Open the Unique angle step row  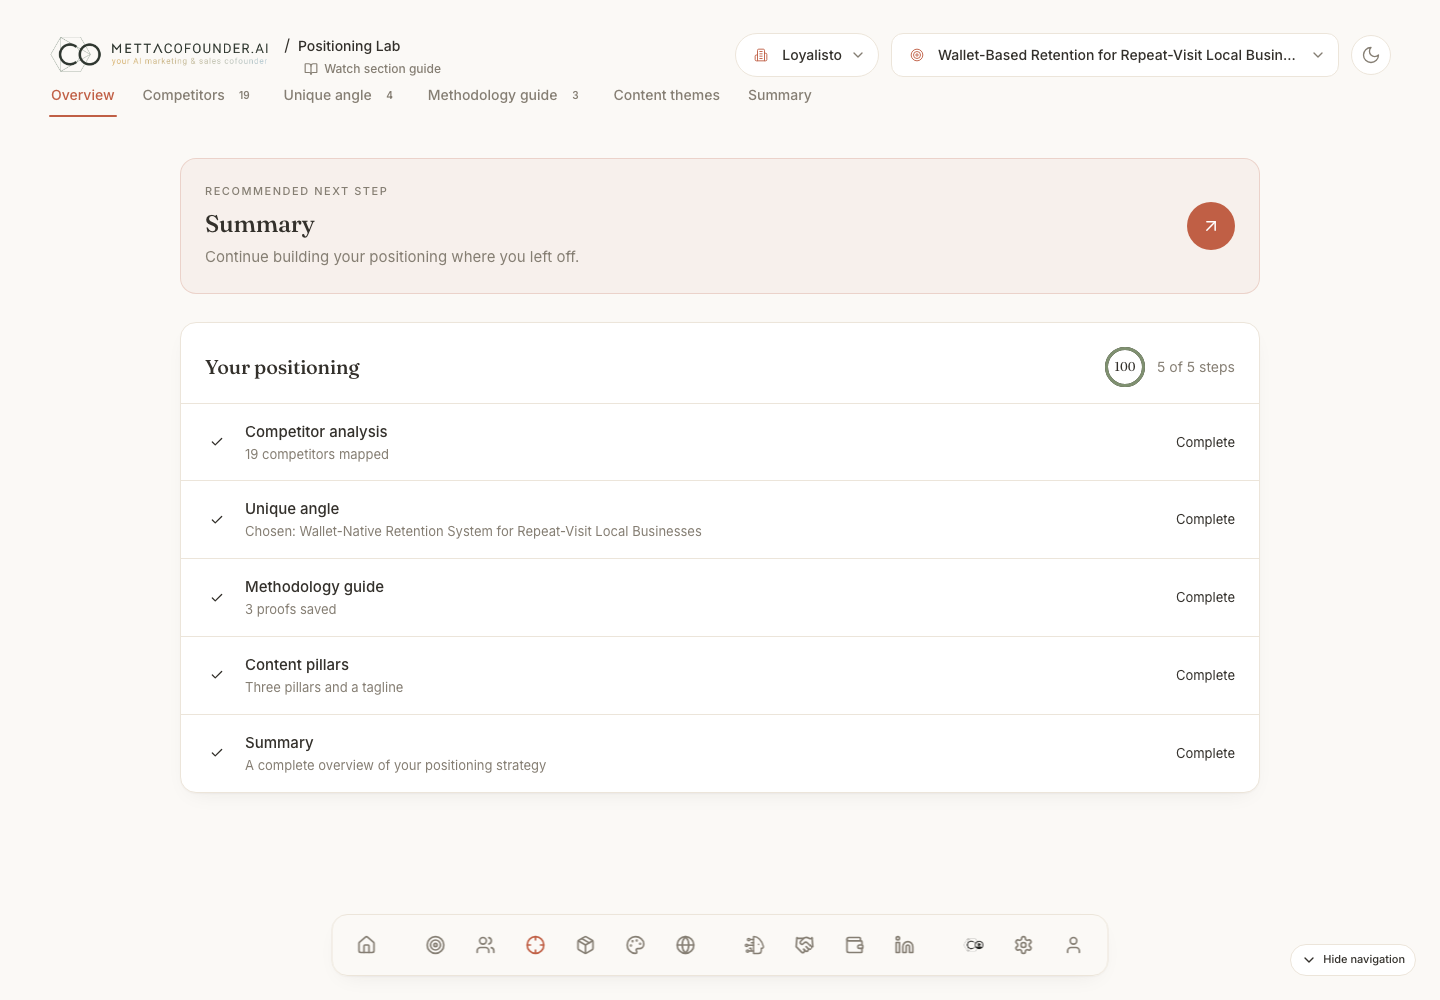720,520
